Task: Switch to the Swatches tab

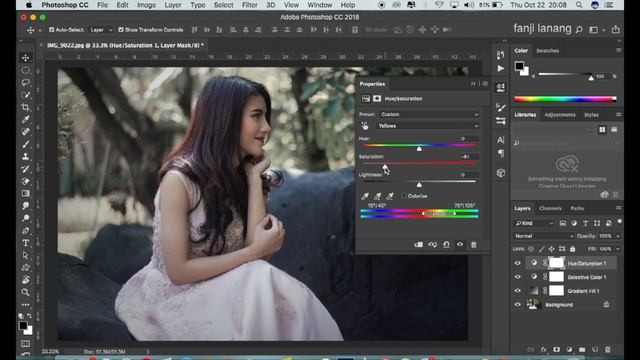Action: click(547, 51)
